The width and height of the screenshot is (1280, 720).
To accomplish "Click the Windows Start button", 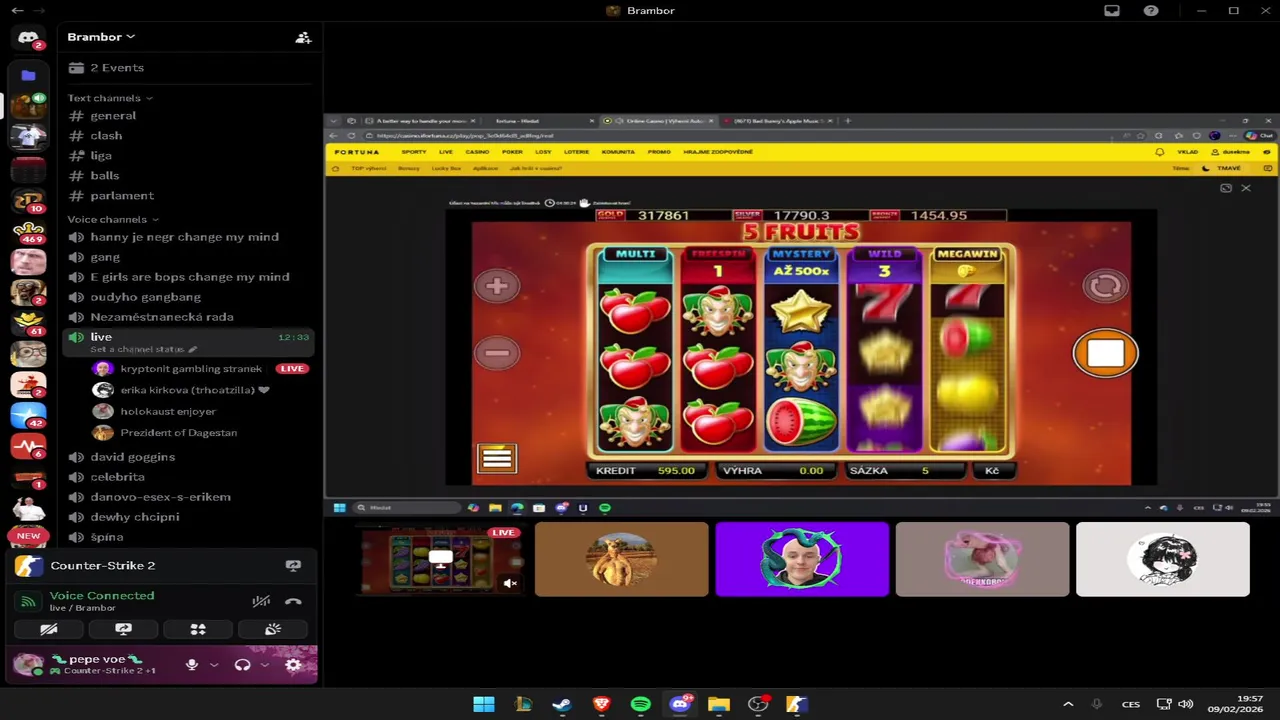I will 484,704.
